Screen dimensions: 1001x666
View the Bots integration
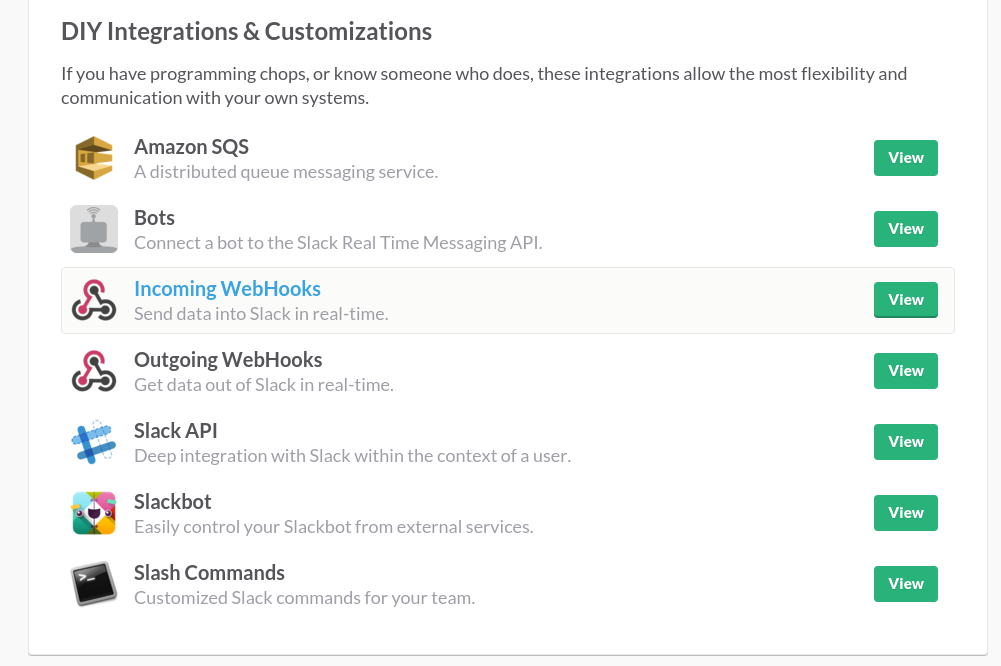point(905,229)
